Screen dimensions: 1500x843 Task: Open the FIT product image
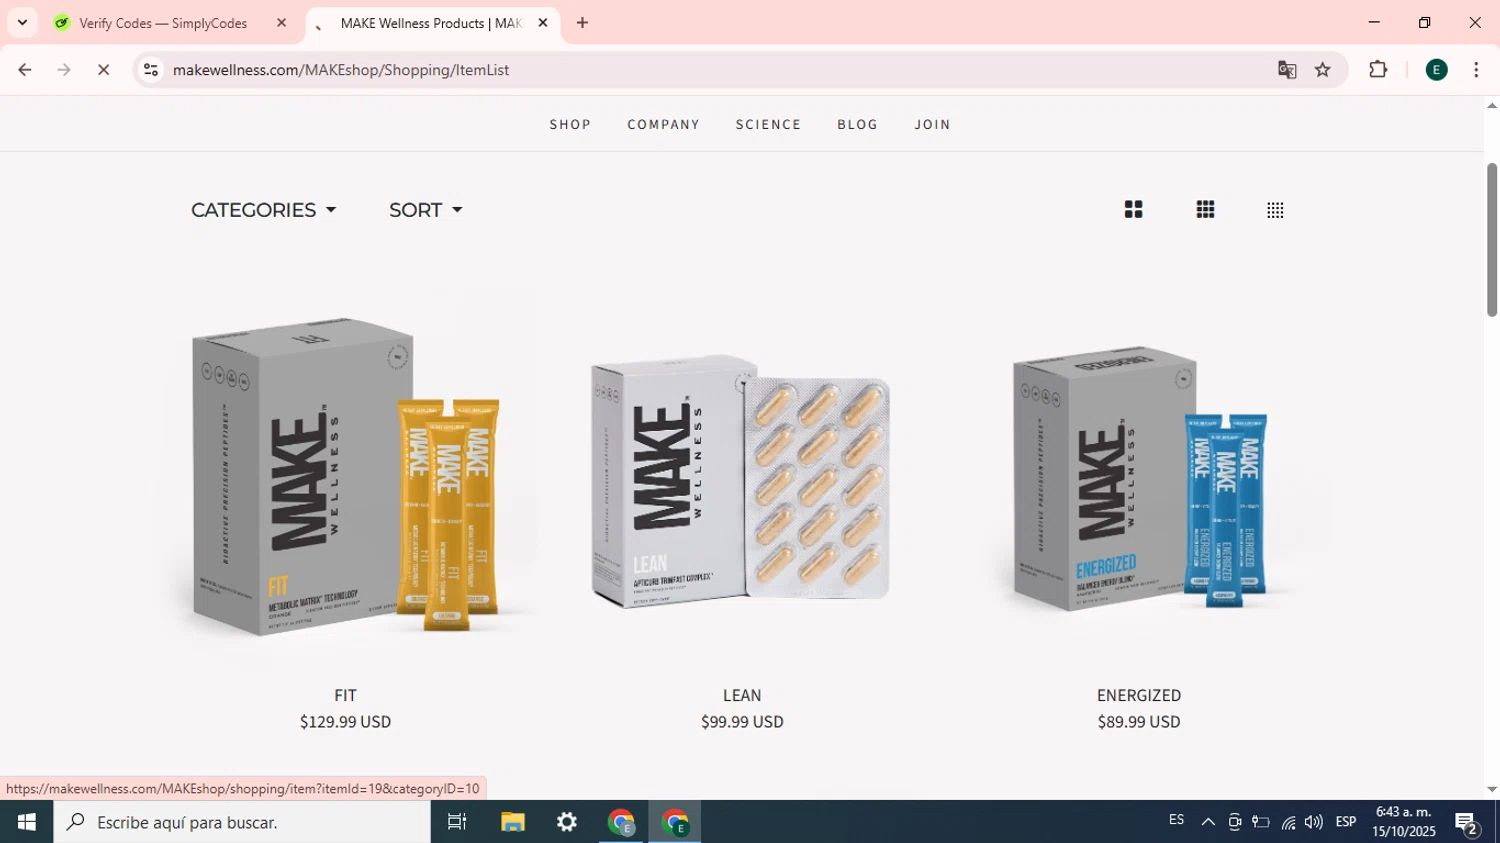(345, 476)
